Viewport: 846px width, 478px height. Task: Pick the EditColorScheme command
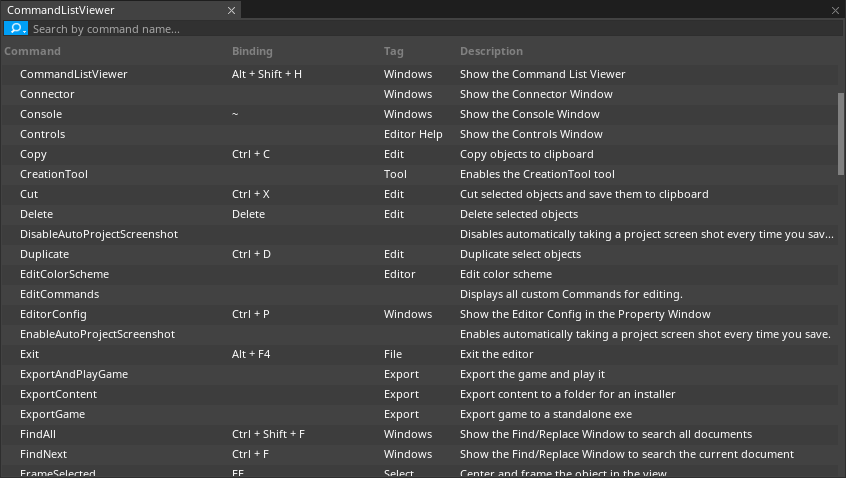(64, 274)
